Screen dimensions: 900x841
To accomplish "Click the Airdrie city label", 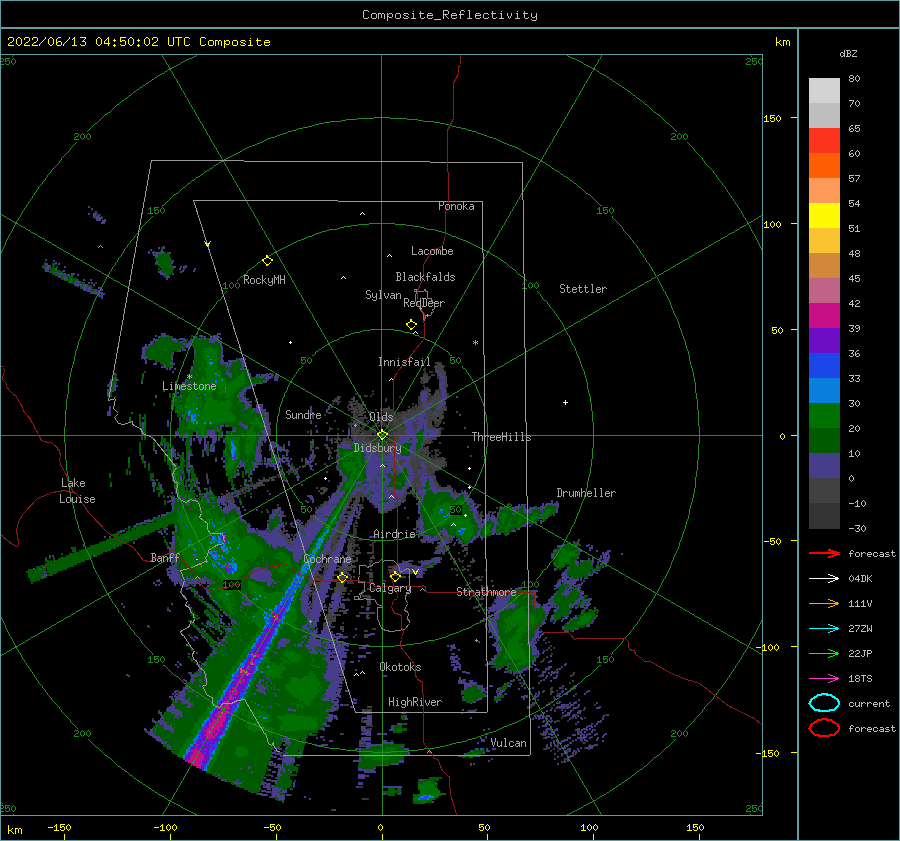I will 394,534.
